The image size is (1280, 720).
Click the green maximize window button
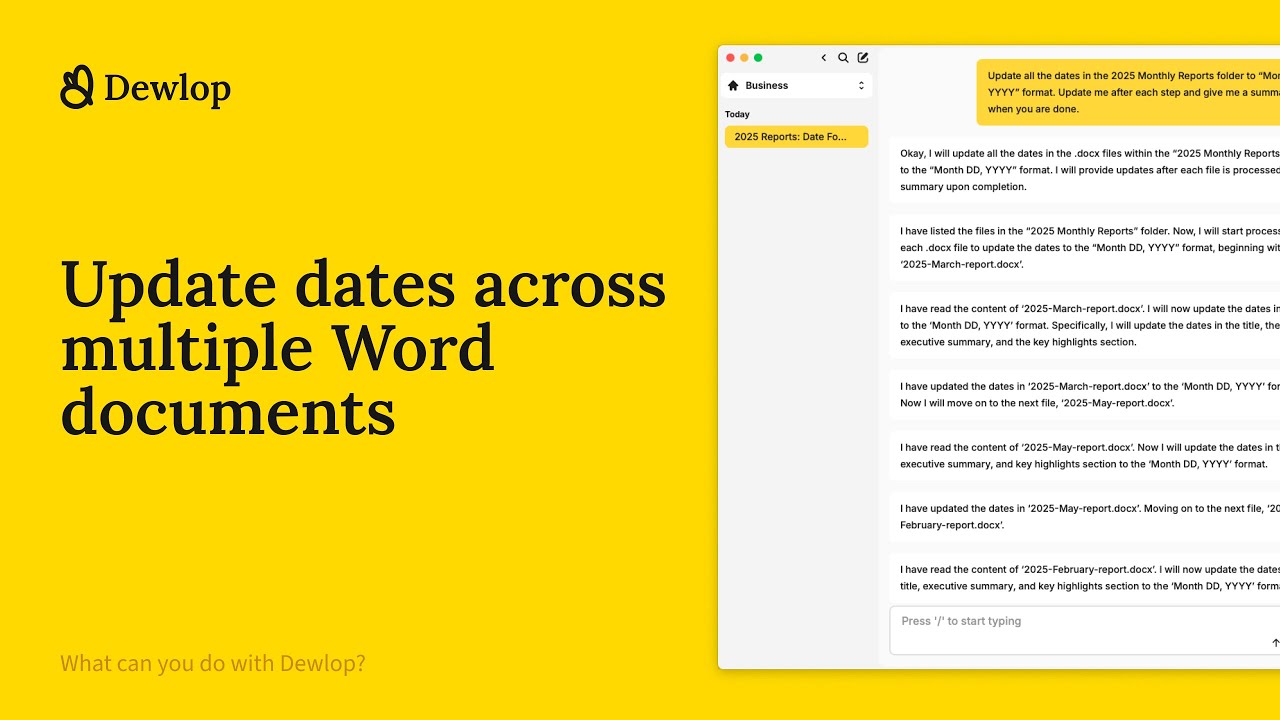(758, 58)
